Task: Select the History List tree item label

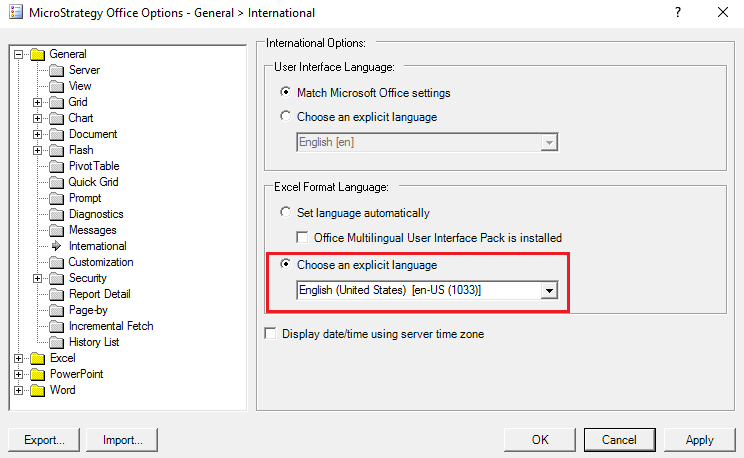Action: [94, 342]
